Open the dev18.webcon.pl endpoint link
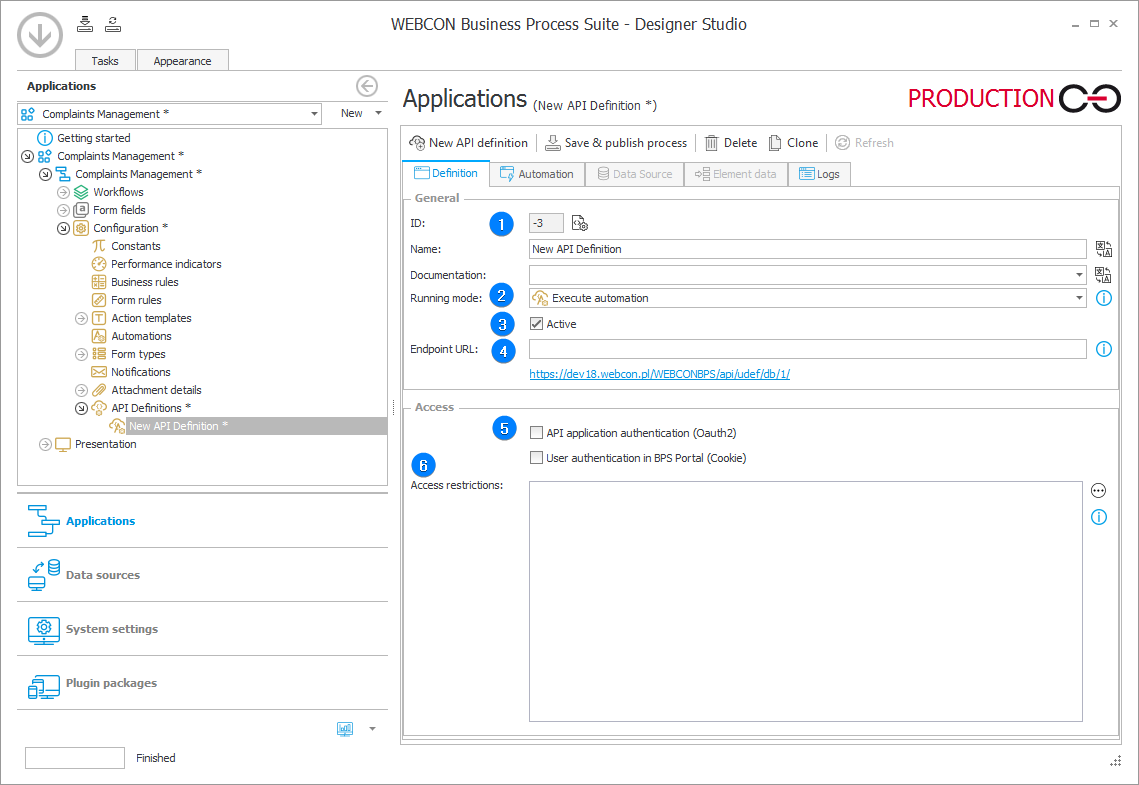Image resolution: width=1139 pixels, height=785 pixels. coord(660,374)
